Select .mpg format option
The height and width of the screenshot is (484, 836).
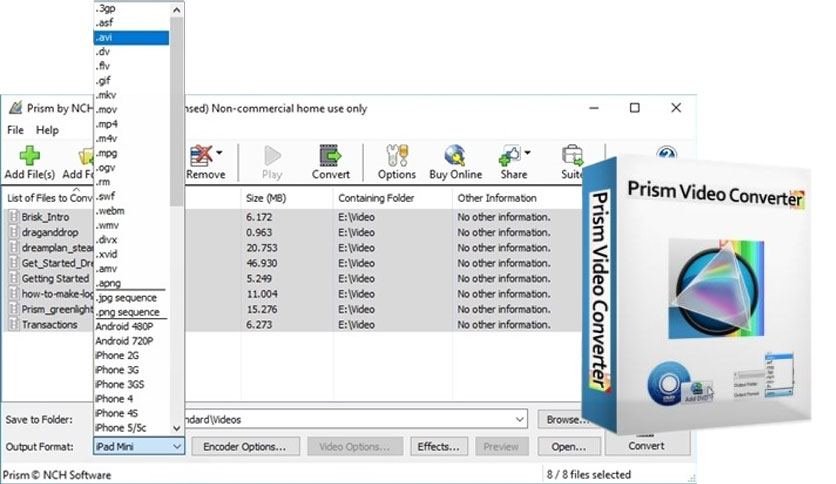(132, 153)
